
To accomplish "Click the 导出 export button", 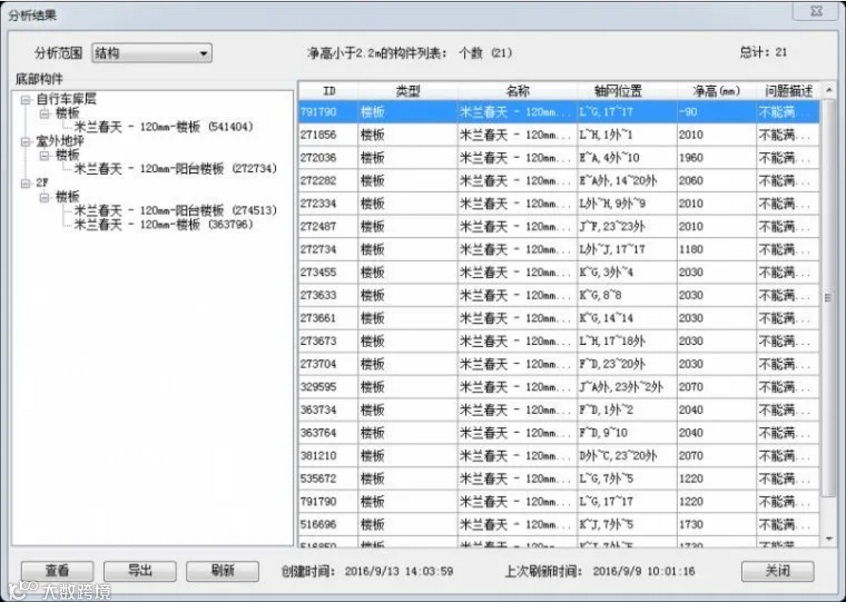I will (x=140, y=571).
